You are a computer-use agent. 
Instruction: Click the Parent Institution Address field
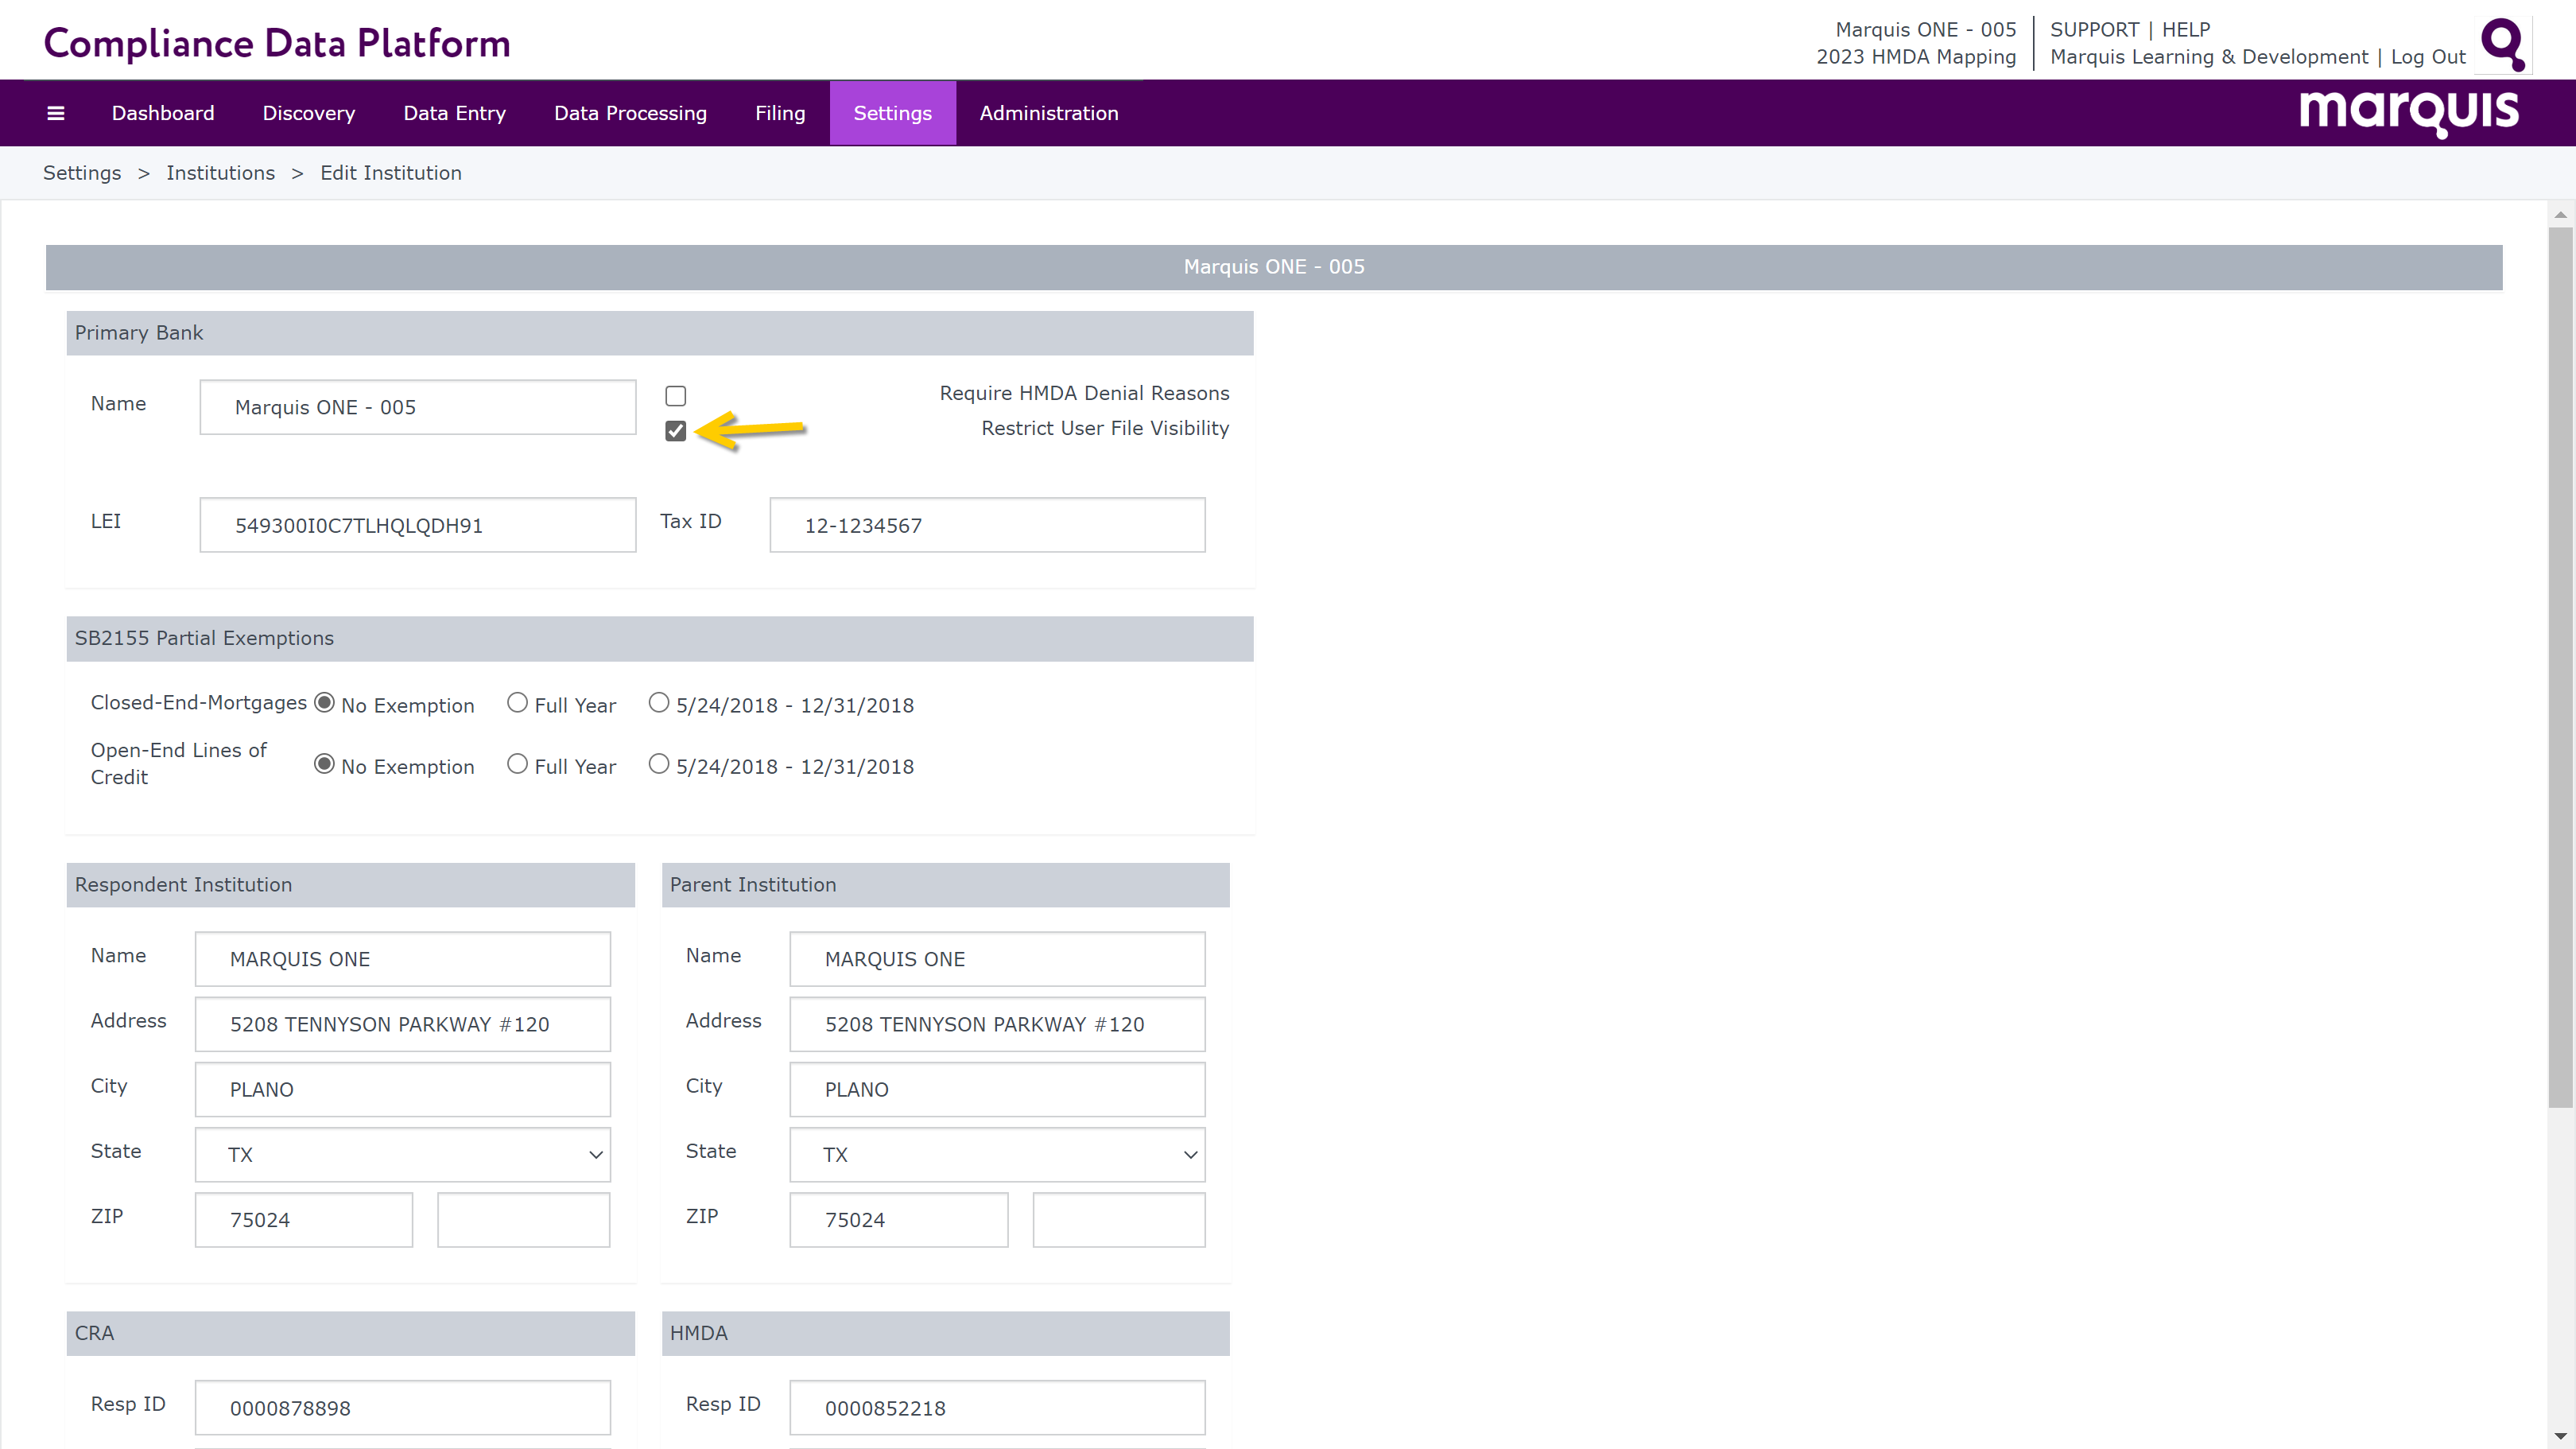click(997, 1024)
